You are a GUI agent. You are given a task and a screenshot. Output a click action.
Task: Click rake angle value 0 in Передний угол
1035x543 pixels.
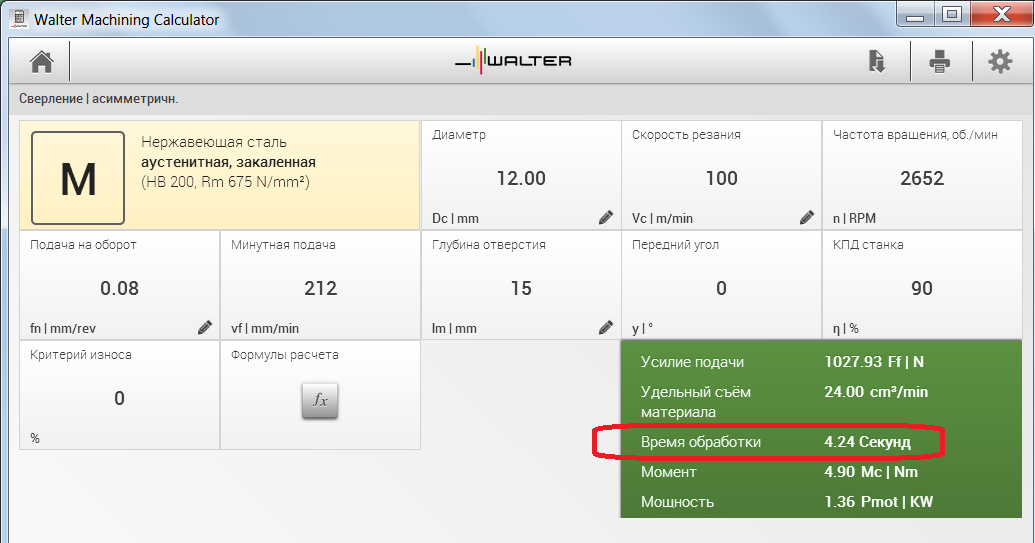[x=721, y=288]
